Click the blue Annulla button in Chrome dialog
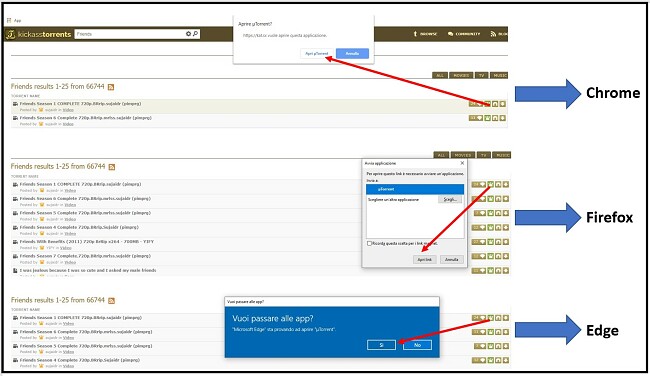The width and height of the screenshot is (650, 376). 352,53
